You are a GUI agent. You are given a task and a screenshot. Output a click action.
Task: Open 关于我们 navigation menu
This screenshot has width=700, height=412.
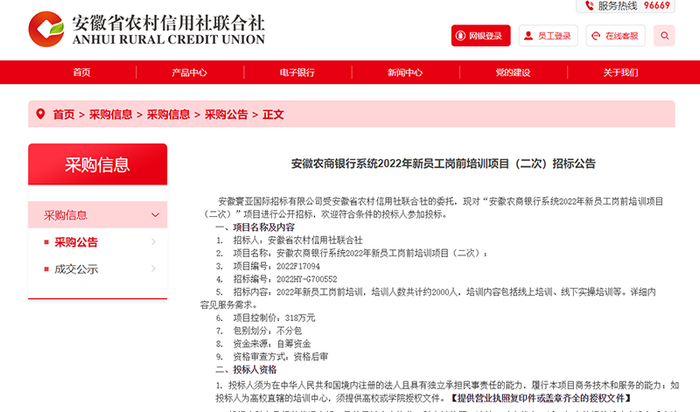[x=621, y=72]
